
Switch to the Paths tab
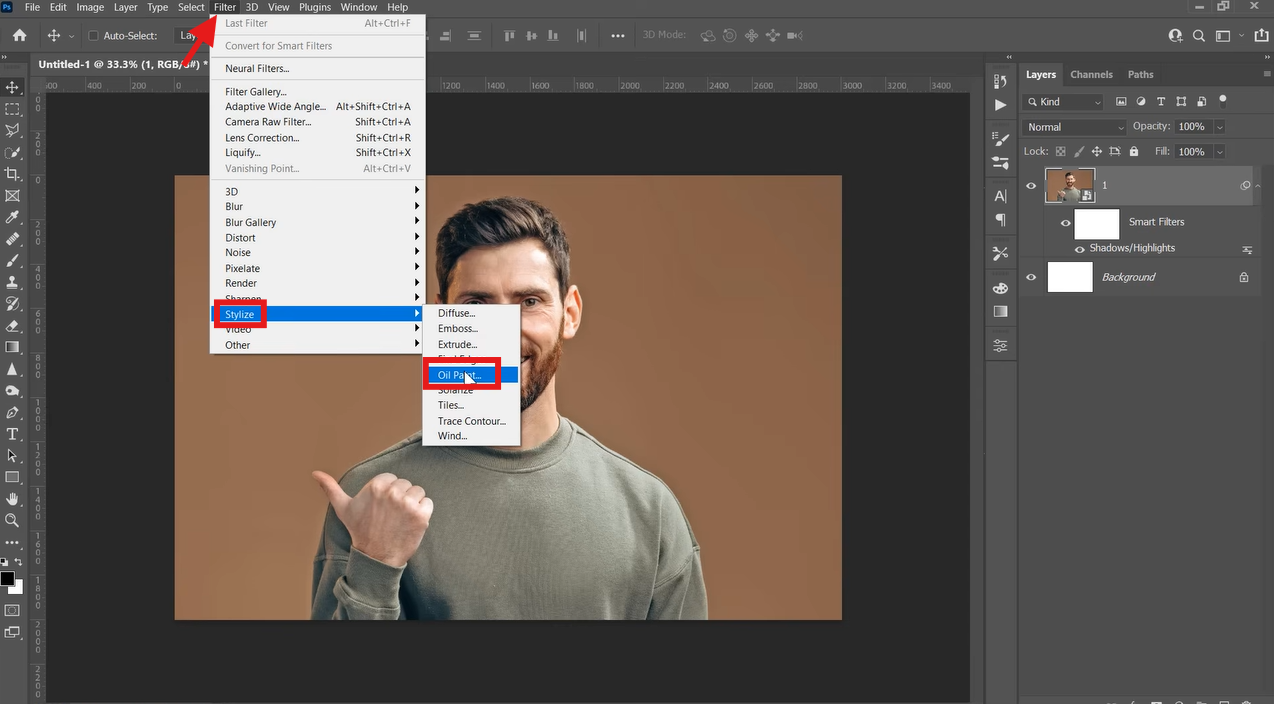tap(1140, 74)
